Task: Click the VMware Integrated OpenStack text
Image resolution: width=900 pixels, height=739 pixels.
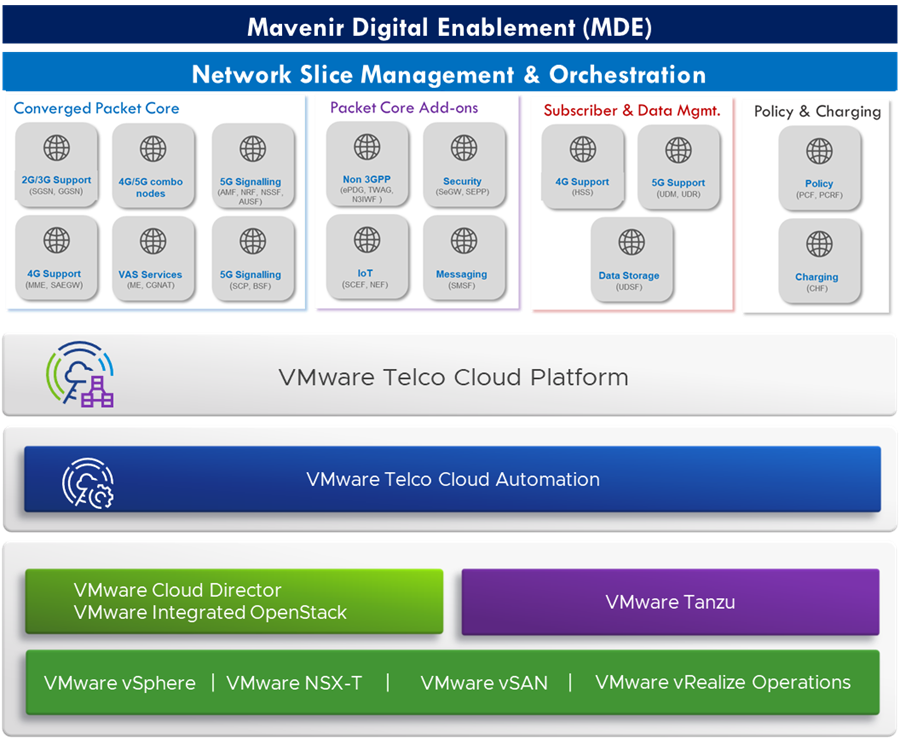Action: click(x=210, y=613)
